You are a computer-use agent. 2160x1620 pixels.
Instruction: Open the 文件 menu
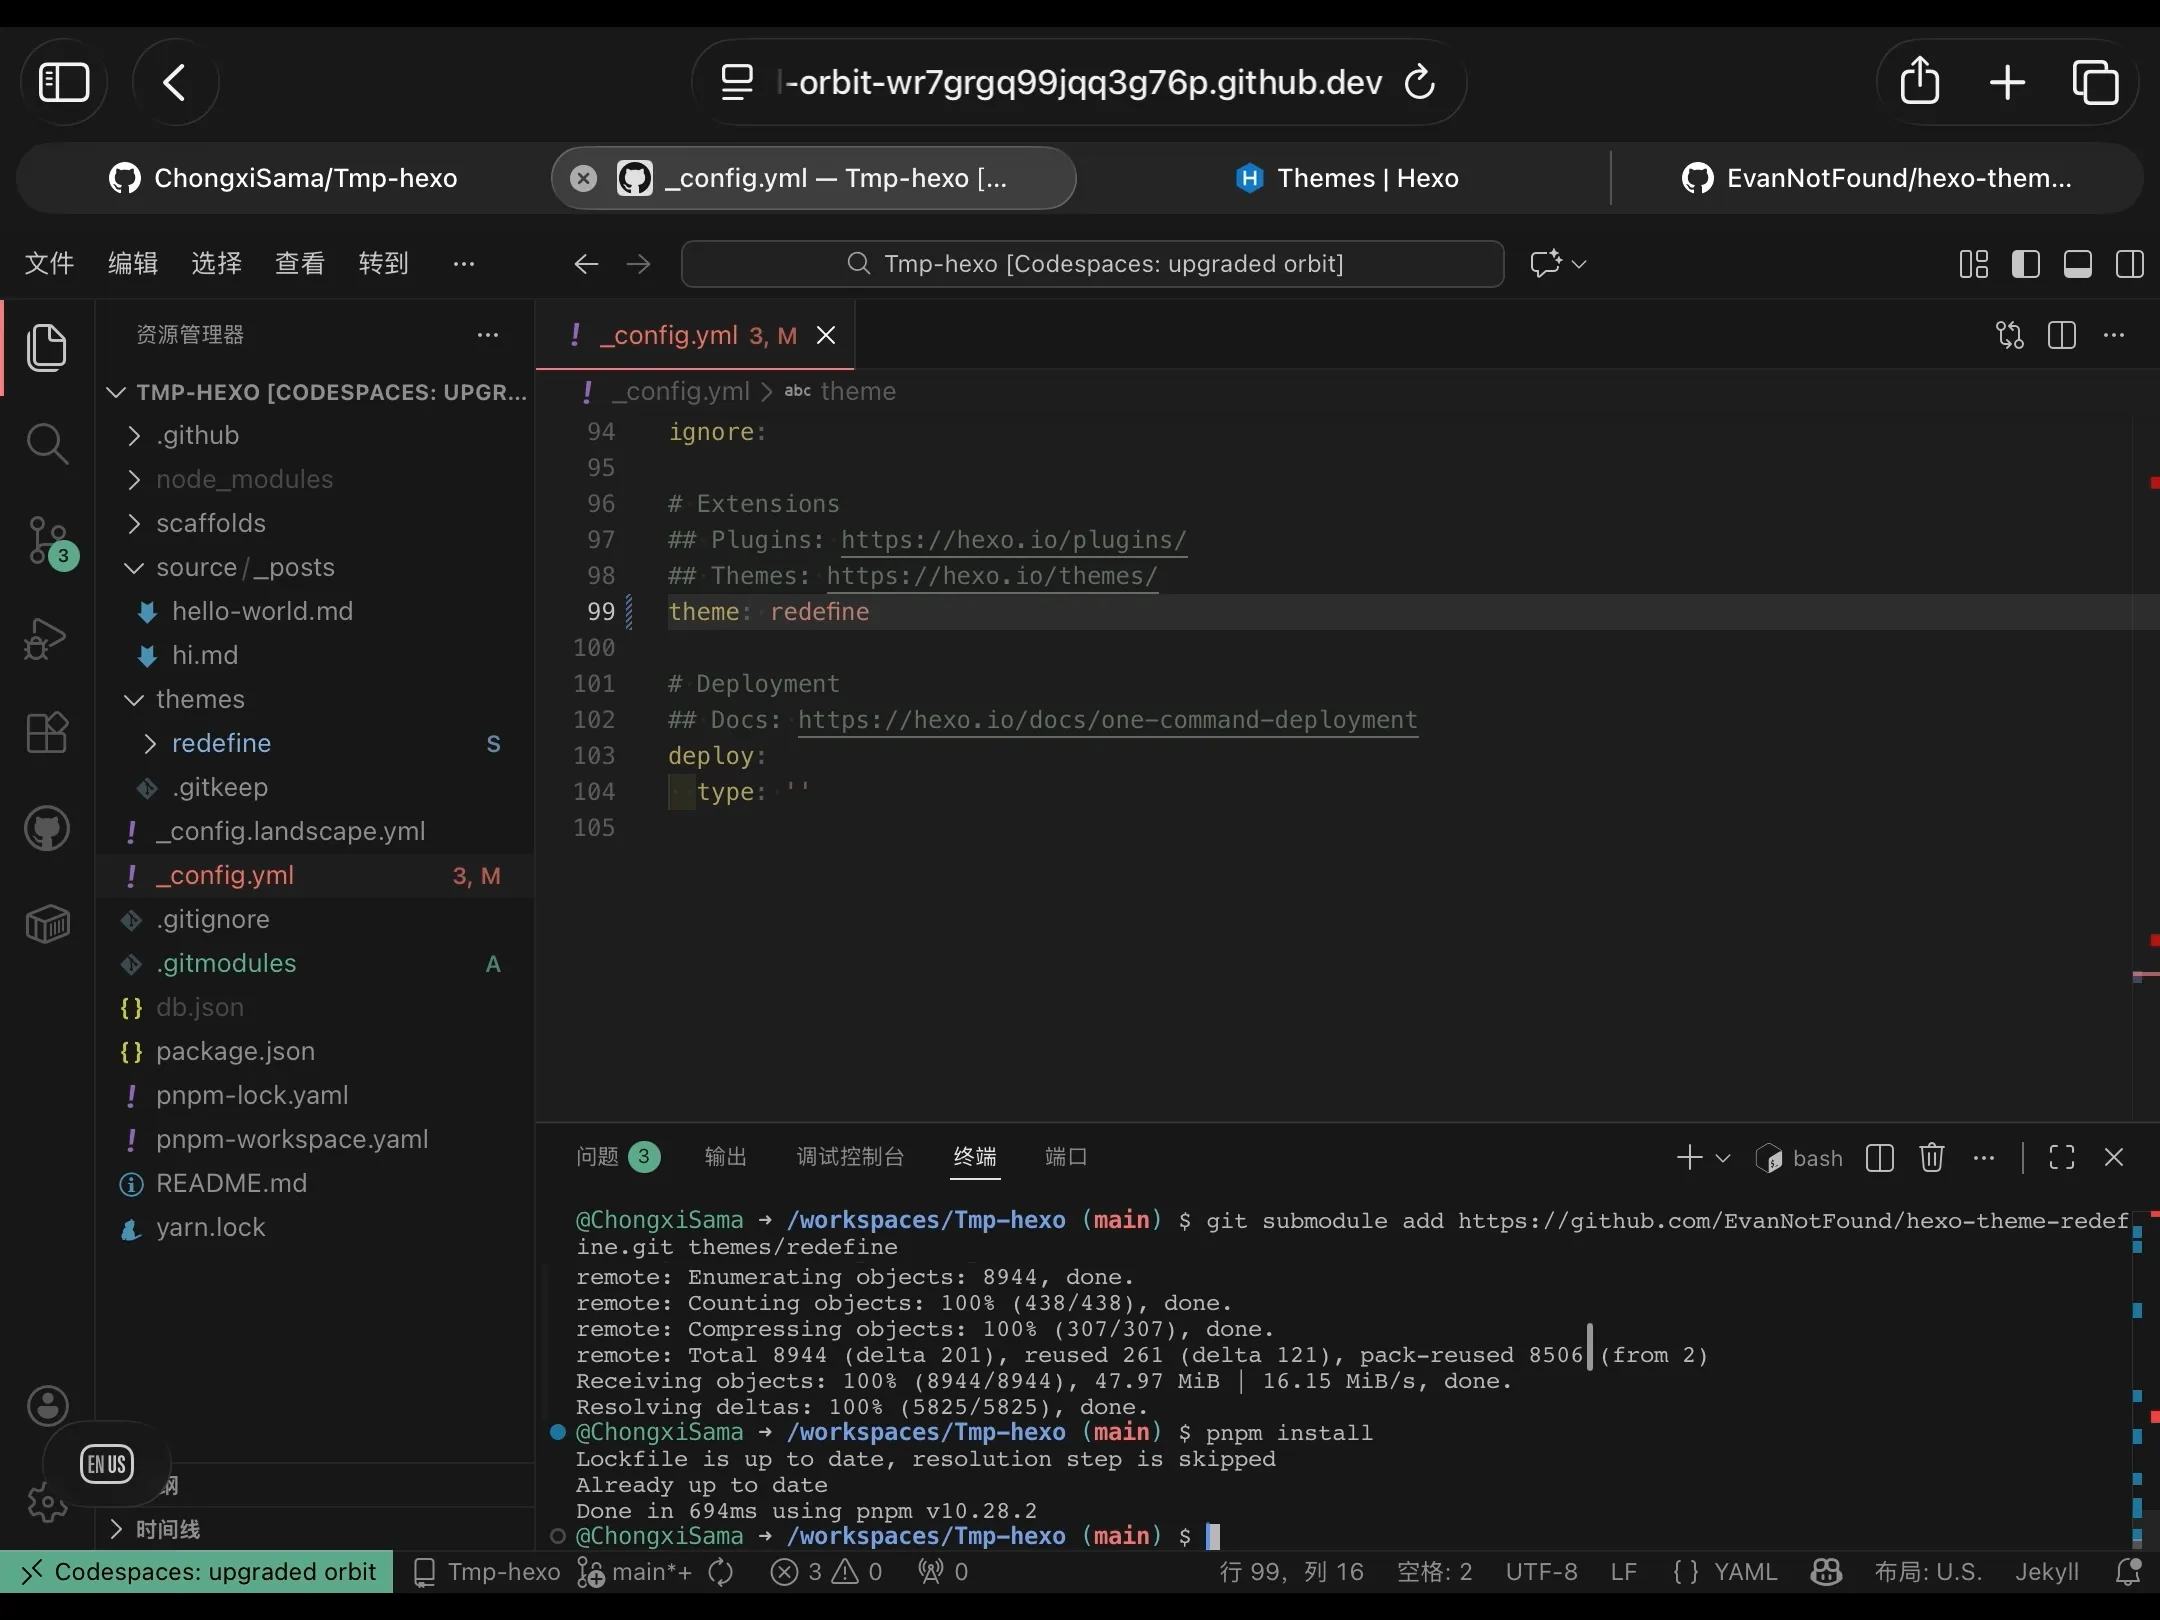(x=49, y=263)
